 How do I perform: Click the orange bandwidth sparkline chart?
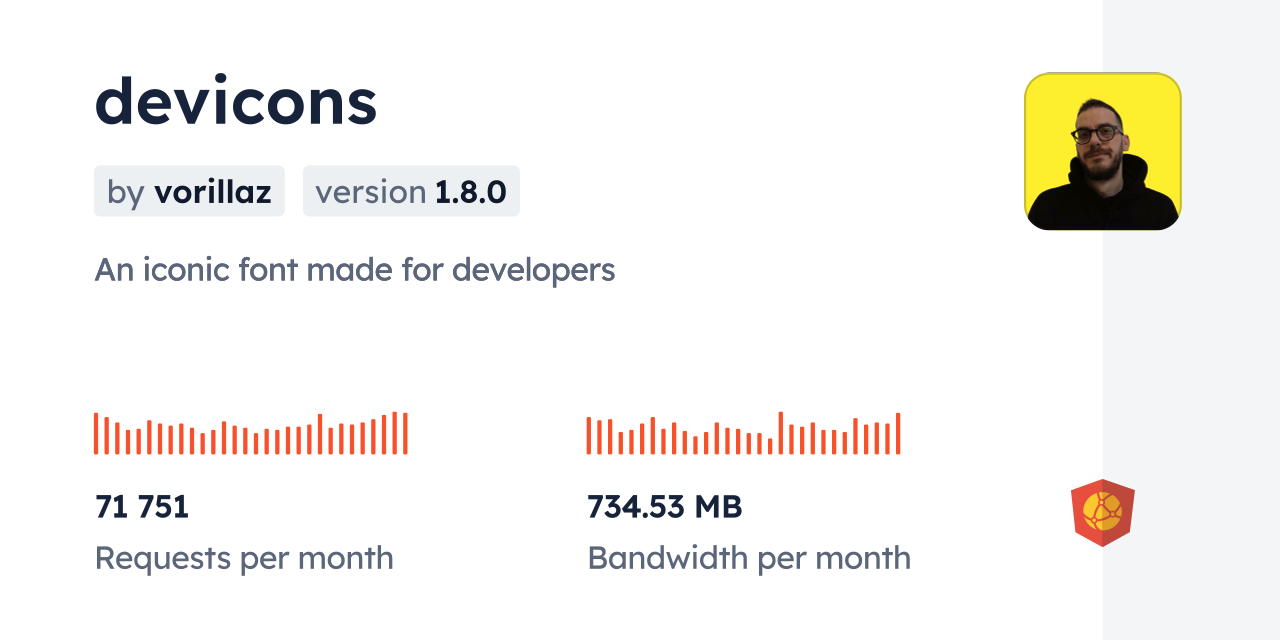tap(743, 432)
